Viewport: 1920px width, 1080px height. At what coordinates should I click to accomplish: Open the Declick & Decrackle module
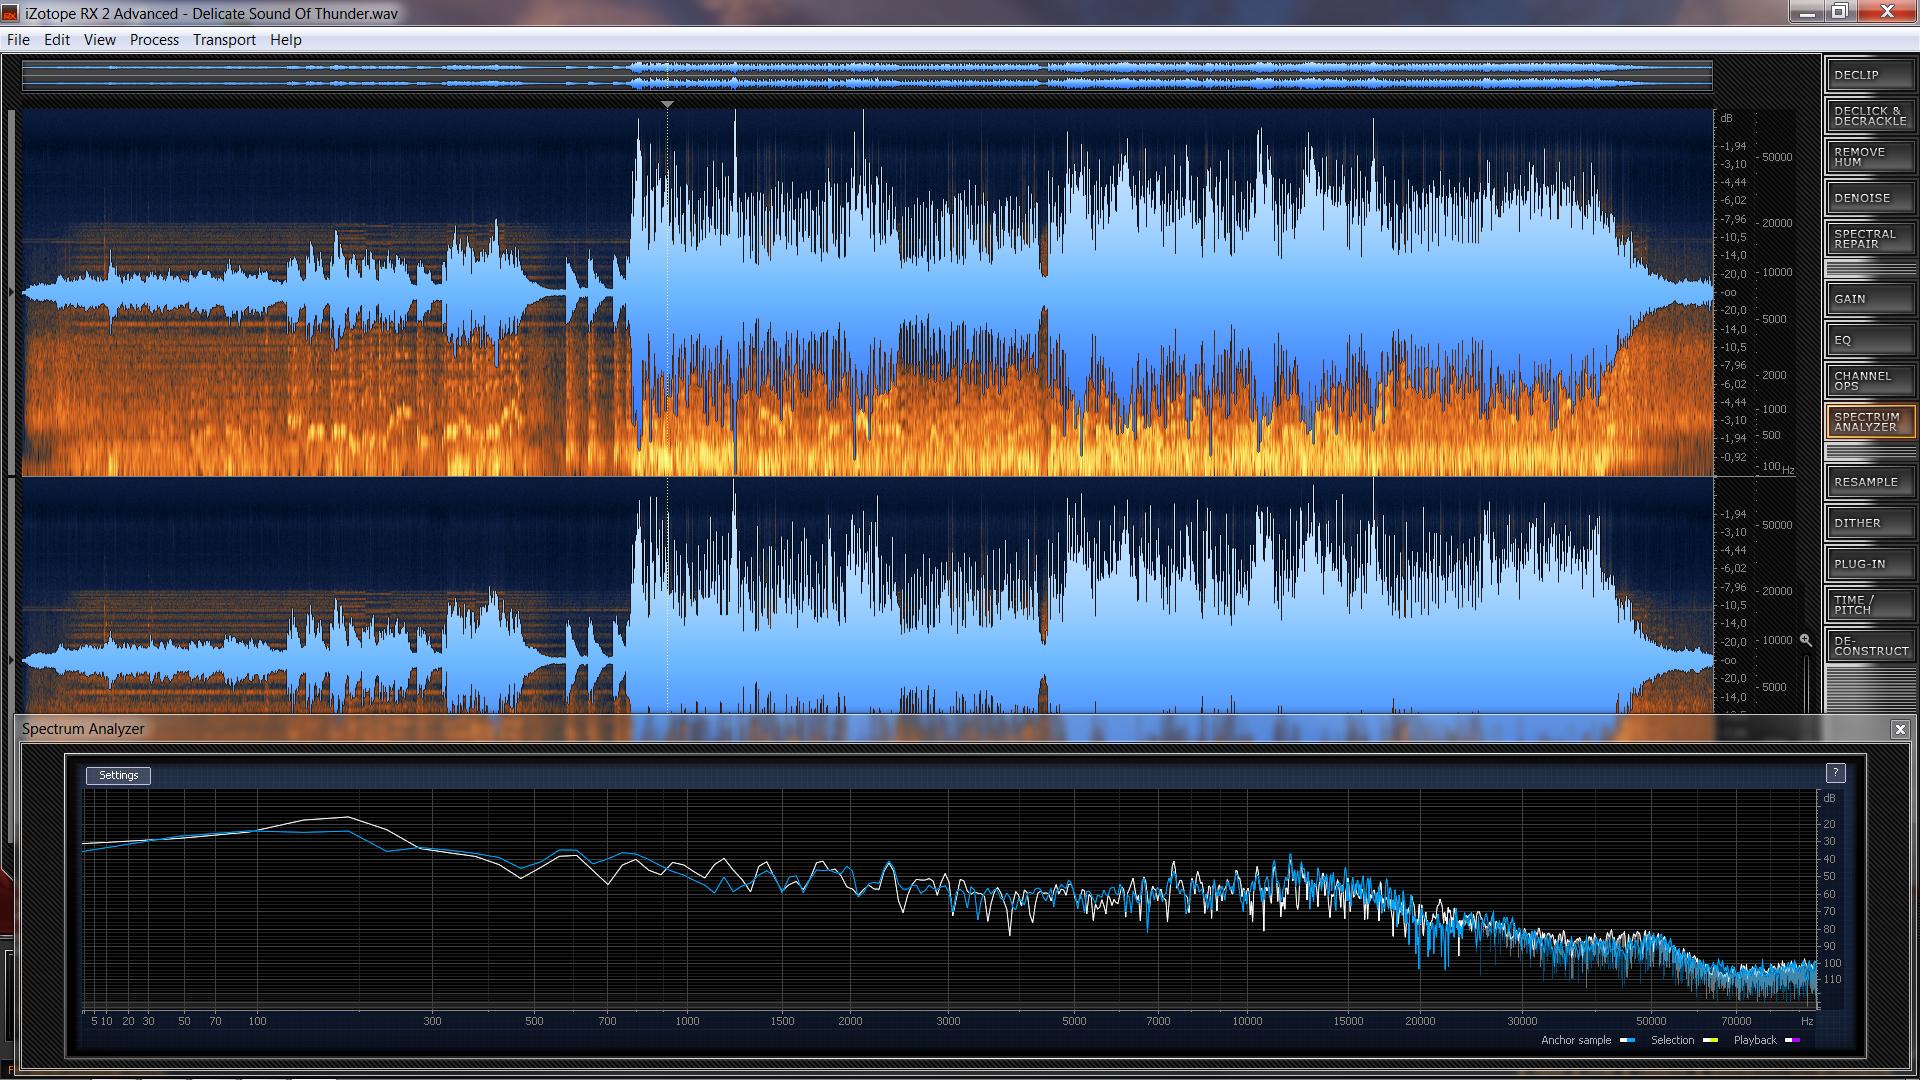[1869, 116]
